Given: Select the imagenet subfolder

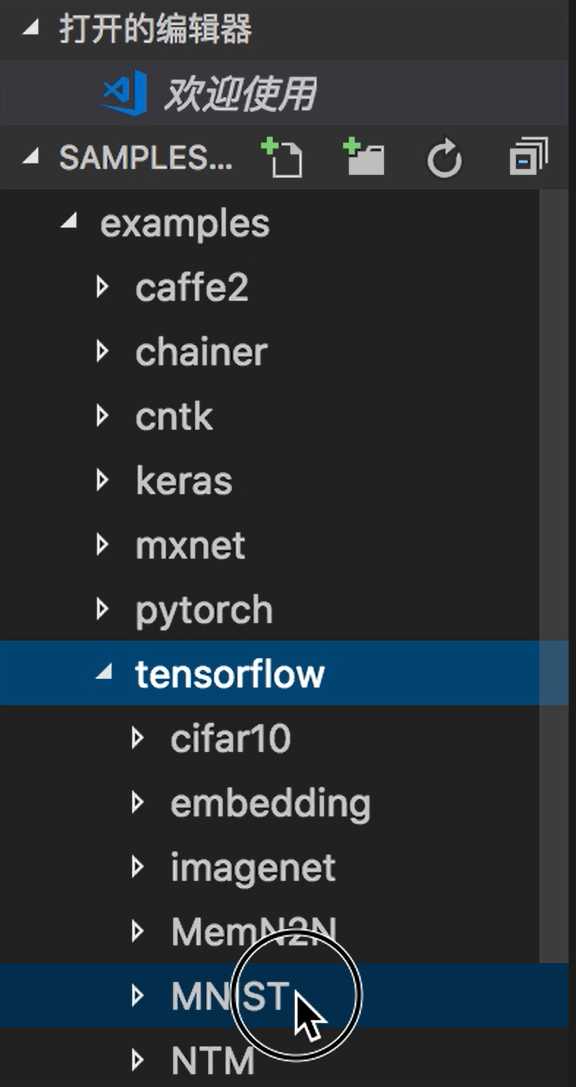Looking at the screenshot, I should tap(253, 867).
